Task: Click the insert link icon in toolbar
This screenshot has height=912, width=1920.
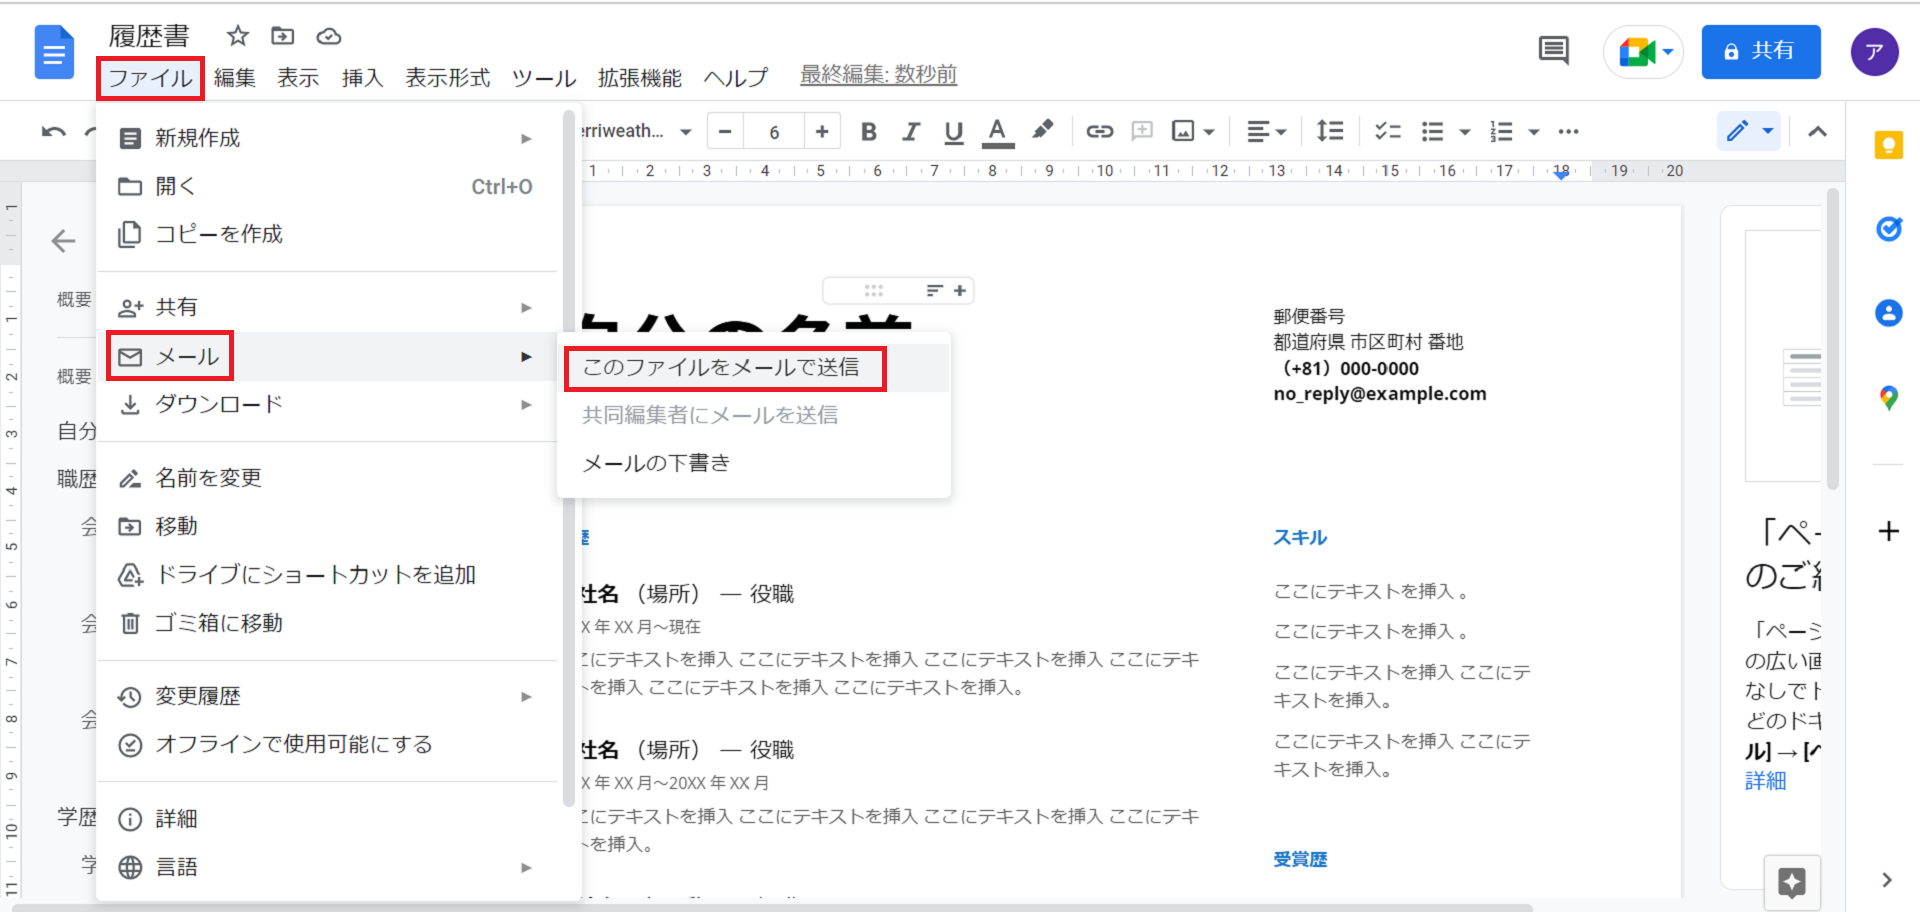Action: coord(1099,131)
